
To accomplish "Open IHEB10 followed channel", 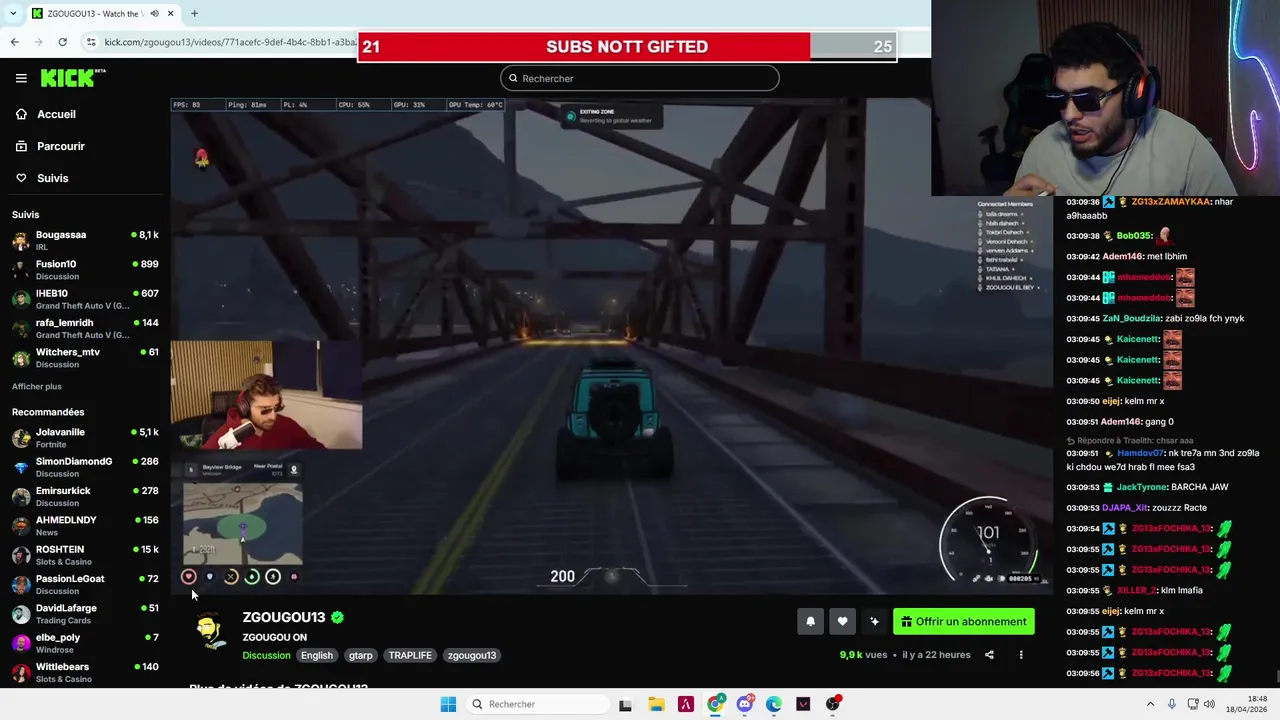I will point(85,299).
